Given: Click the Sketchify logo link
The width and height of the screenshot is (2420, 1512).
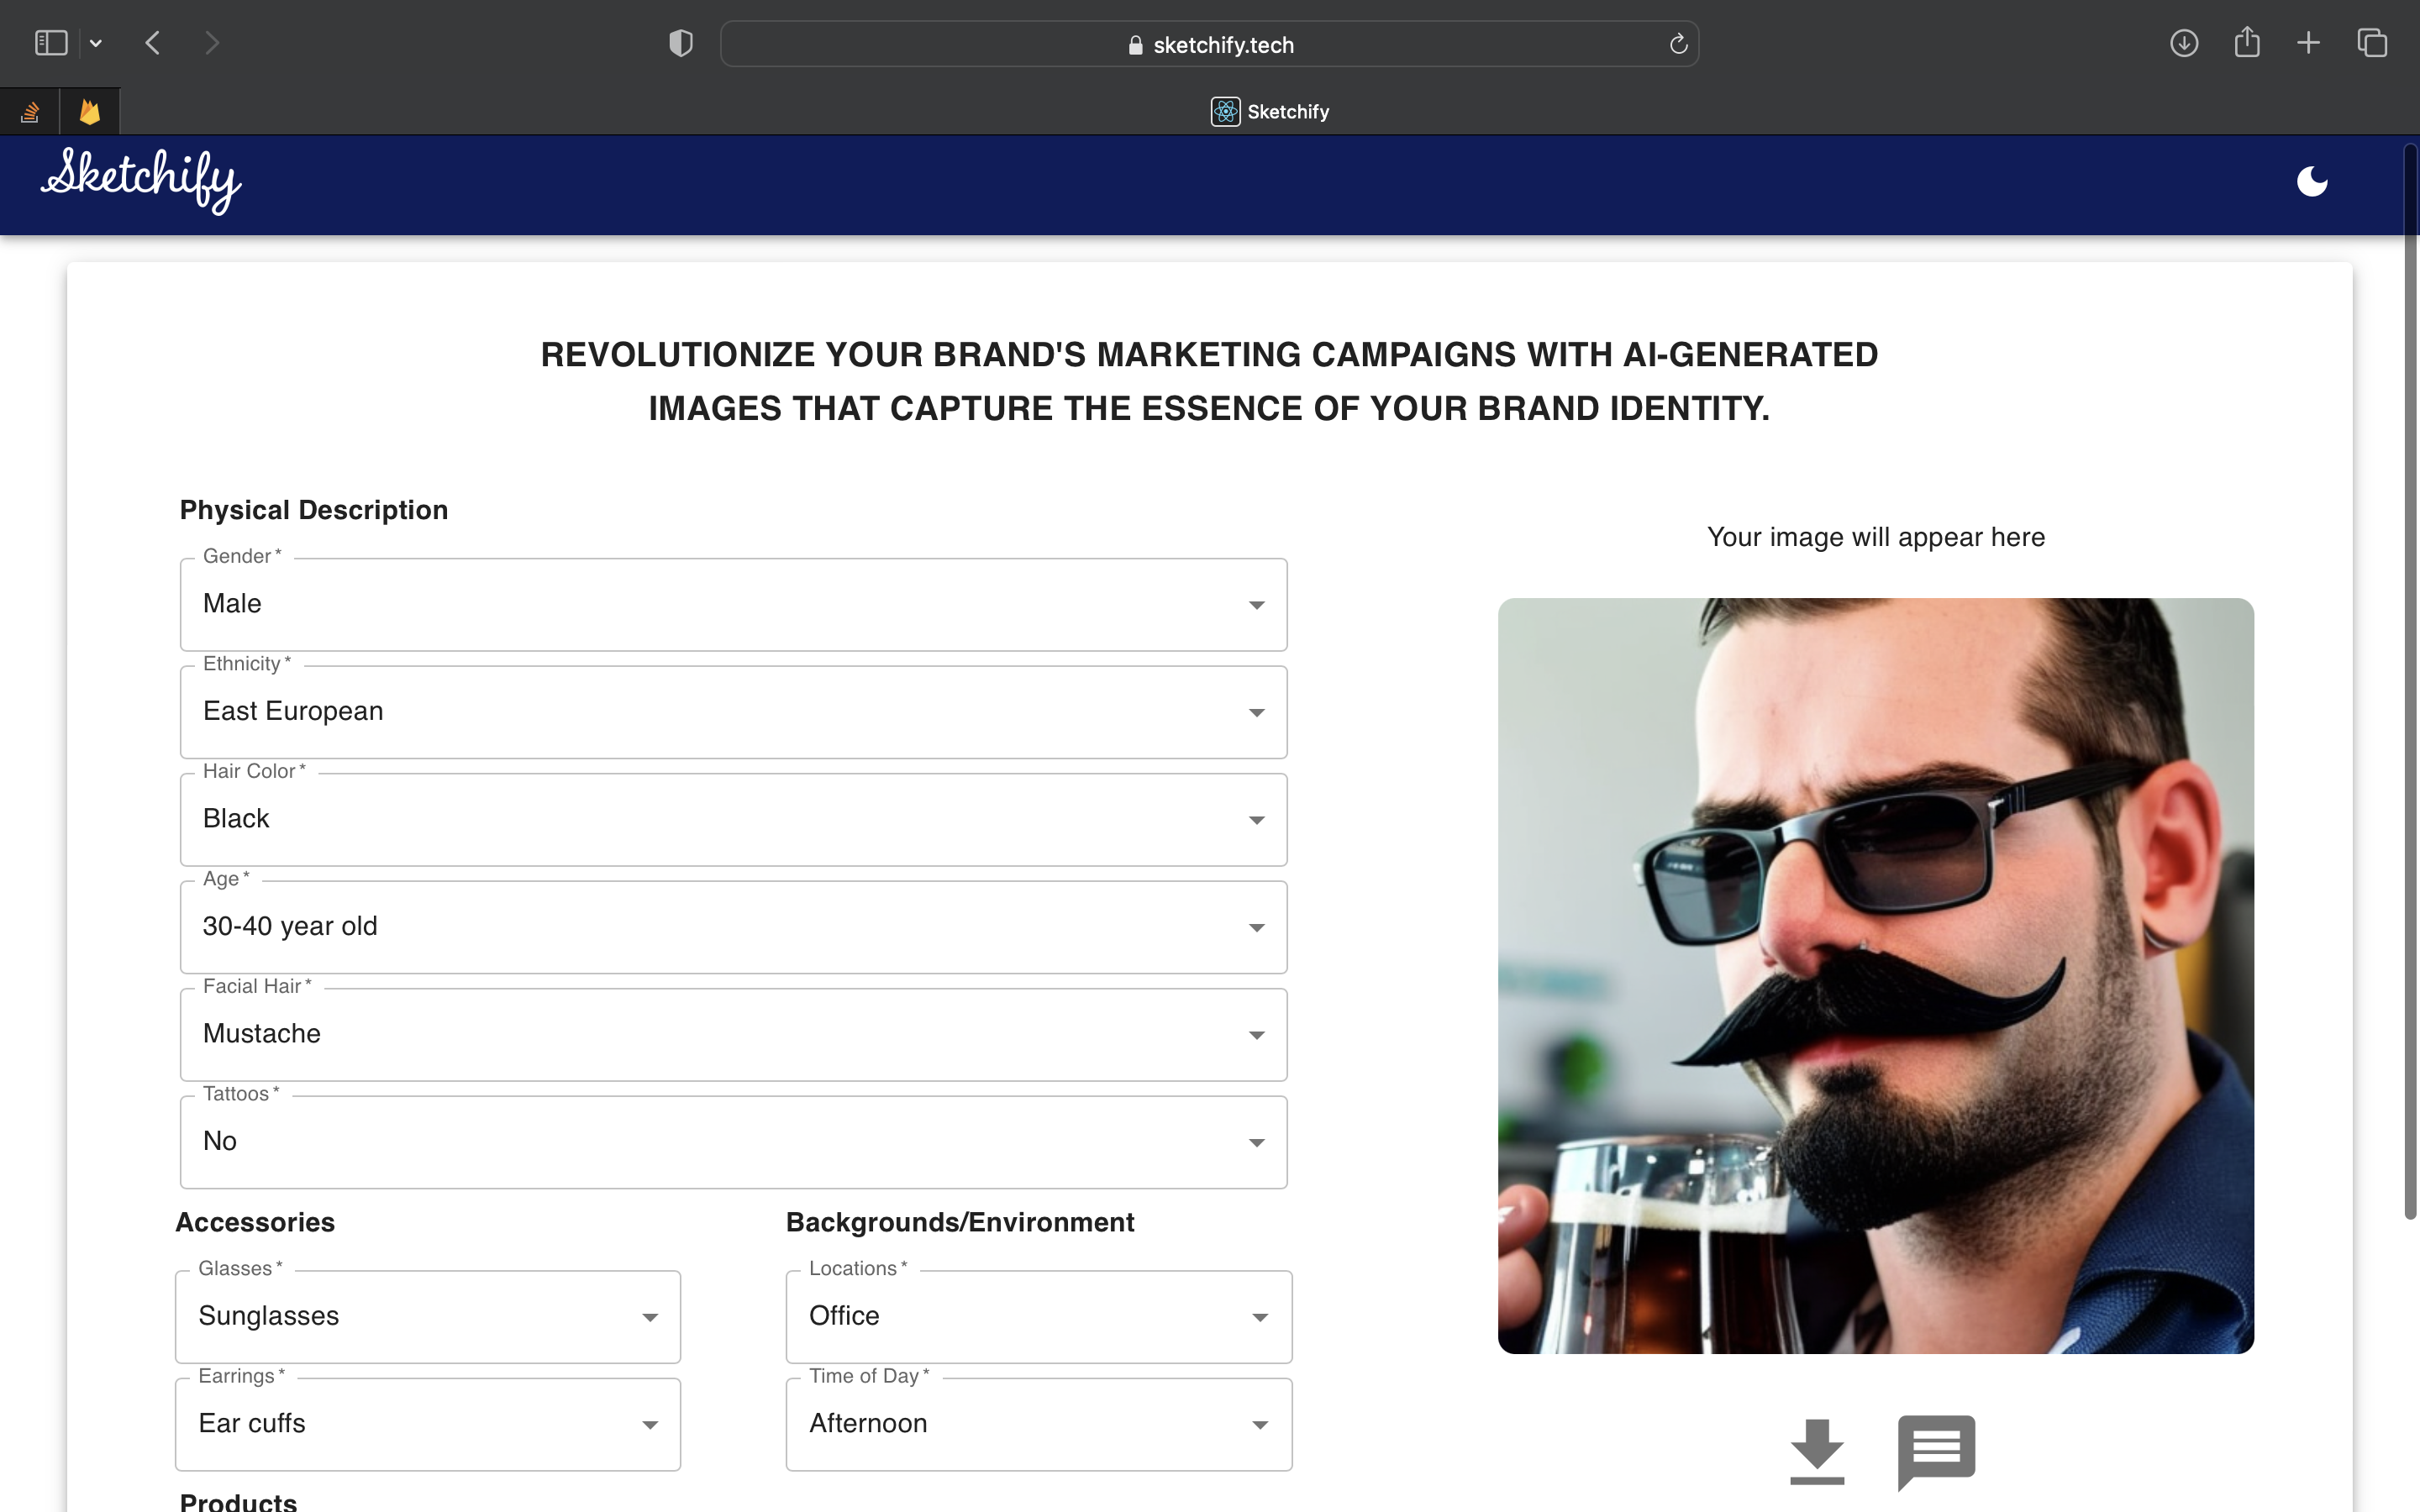Looking at the screenshot, I should click(x=141, y=180).
